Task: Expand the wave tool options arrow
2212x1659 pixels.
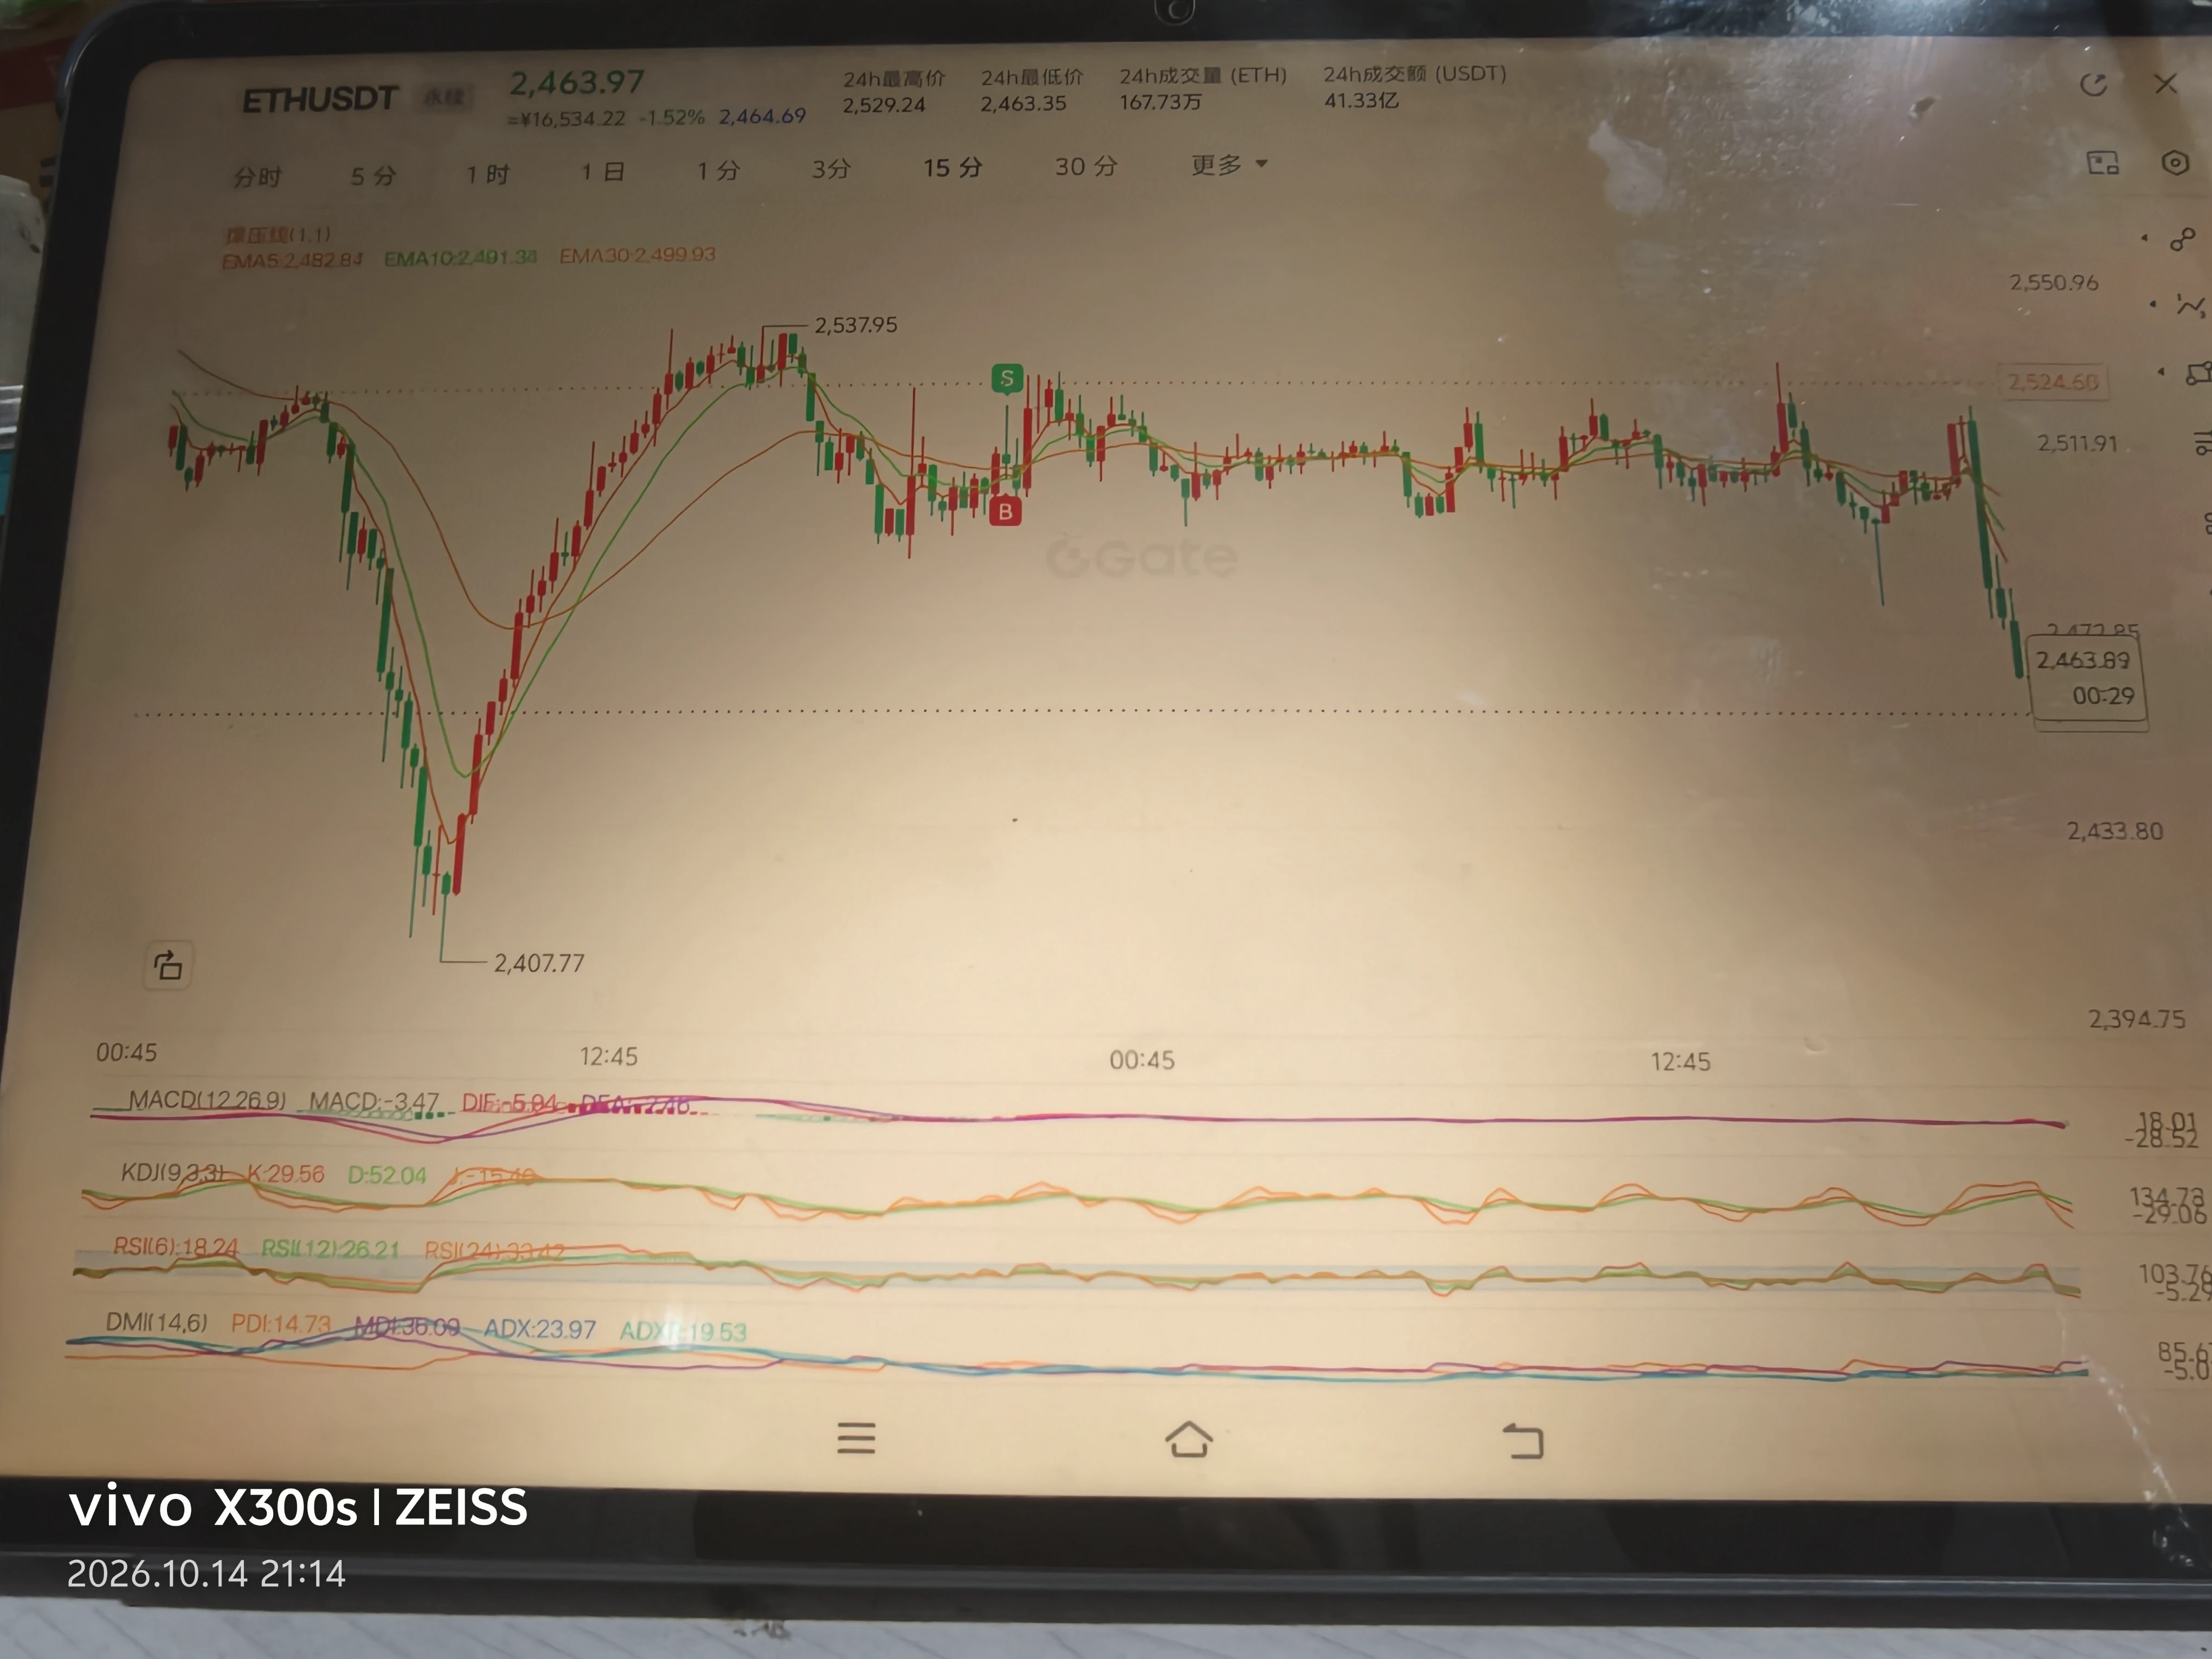Action: 2153,304
